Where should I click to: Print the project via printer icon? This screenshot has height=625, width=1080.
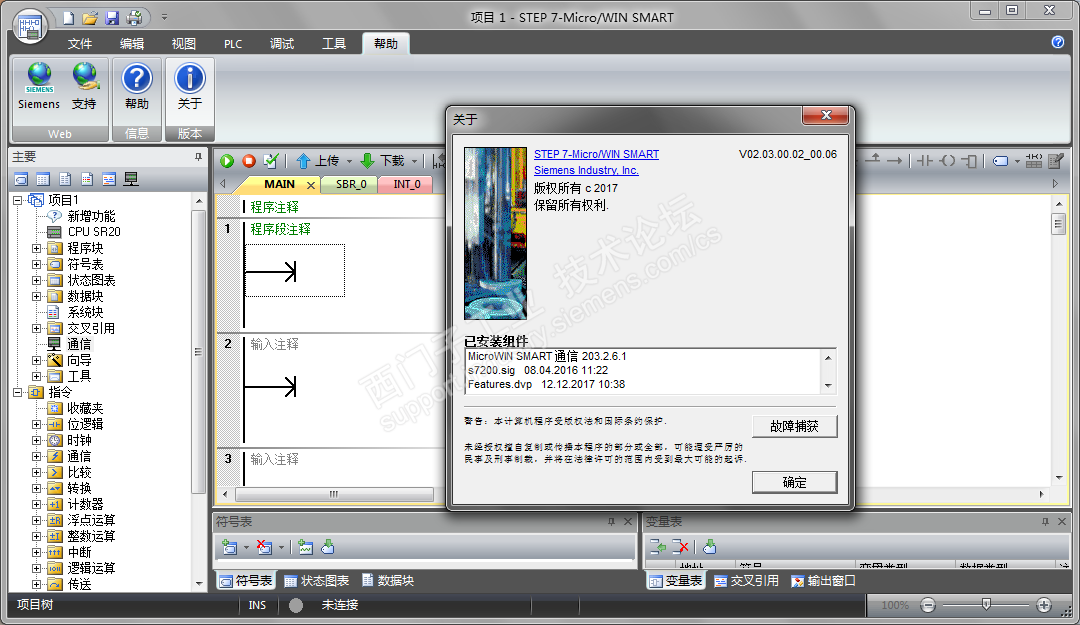point(134,17)
